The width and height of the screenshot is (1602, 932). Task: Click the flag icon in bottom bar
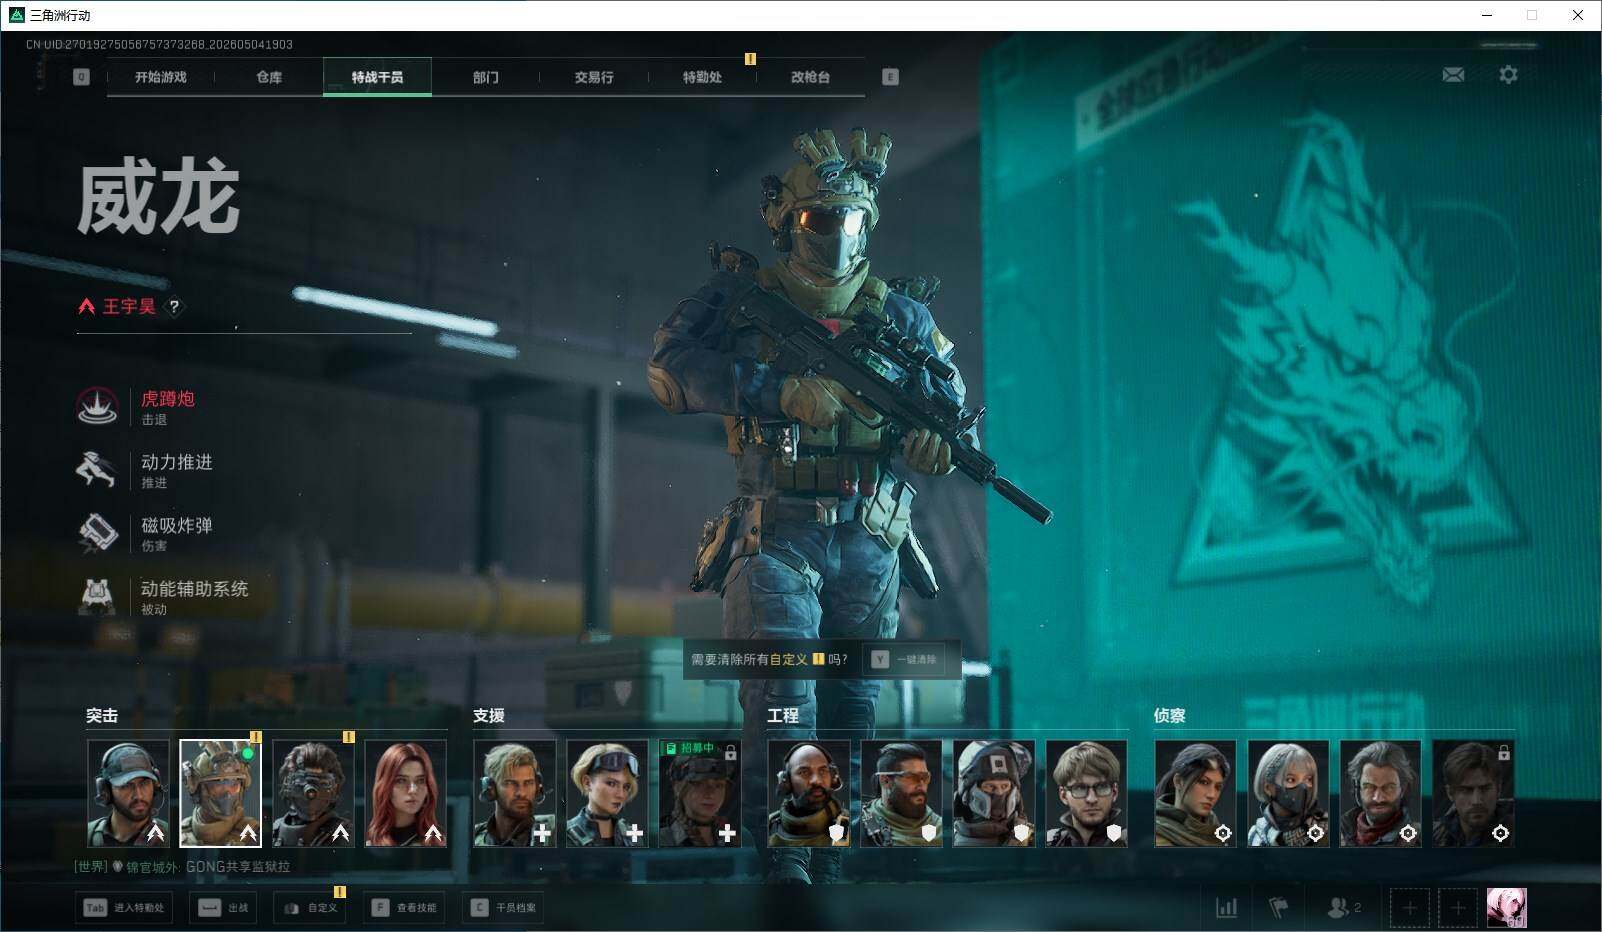(x=1278, y=908)
